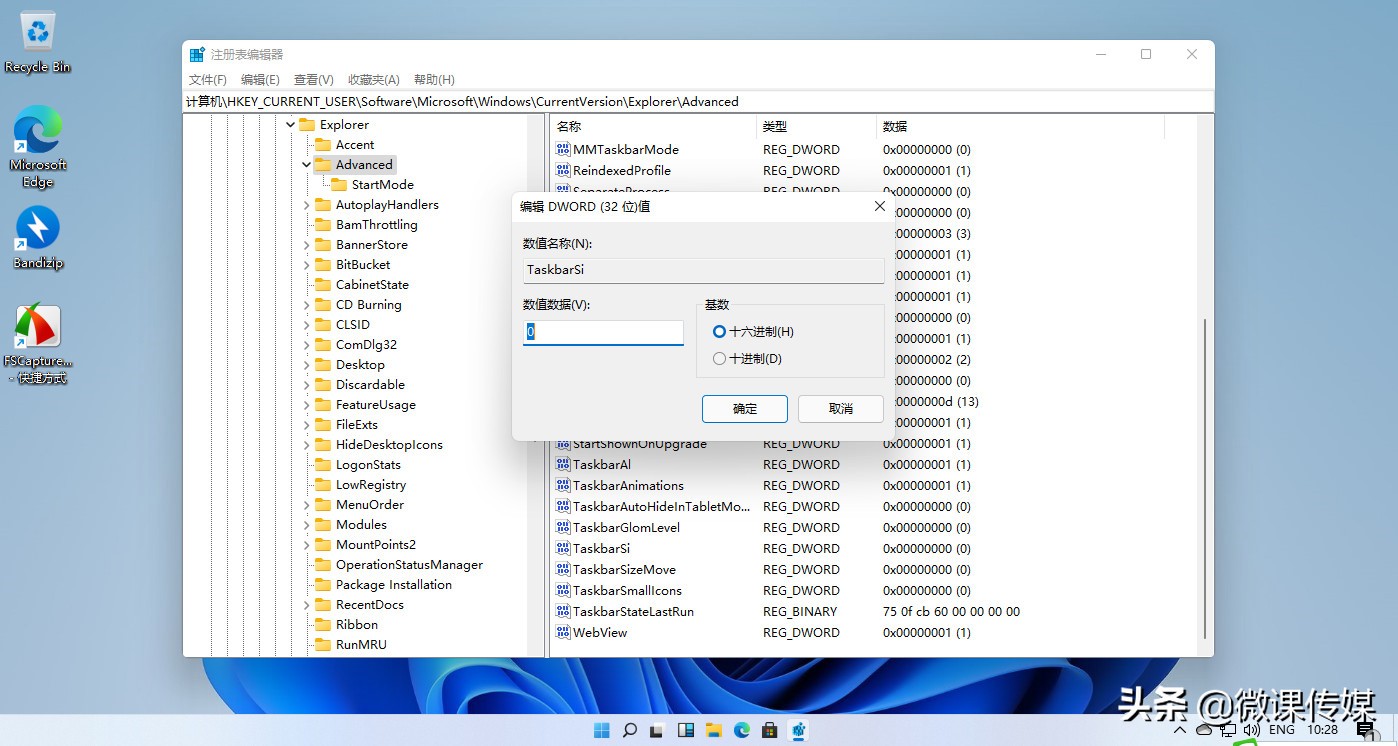Click the Start button on the taskbar
Viewport: 1398px width, 746px height.
click(601, 730)
